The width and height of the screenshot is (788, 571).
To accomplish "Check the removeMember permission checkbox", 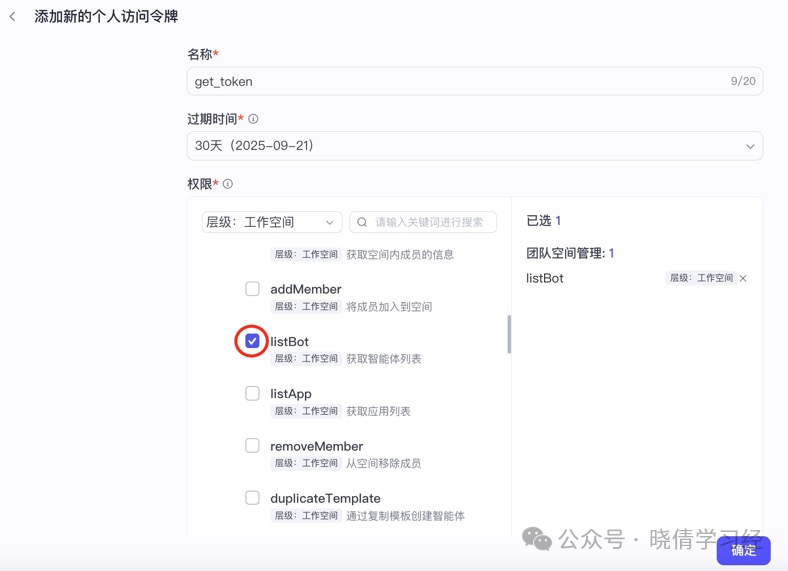I will 252,446.
